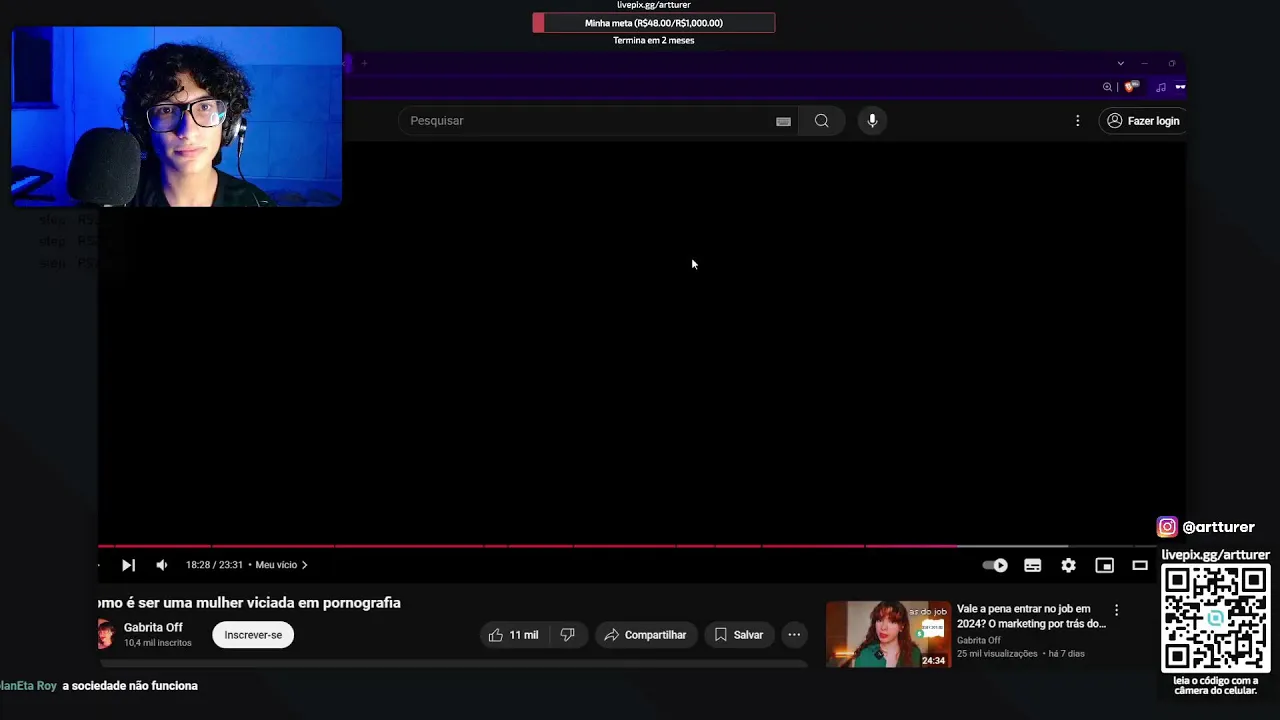This screenshot has height=720, width=1280.
Task: Toggle the autoplay switch
Action: pos(995,565)
